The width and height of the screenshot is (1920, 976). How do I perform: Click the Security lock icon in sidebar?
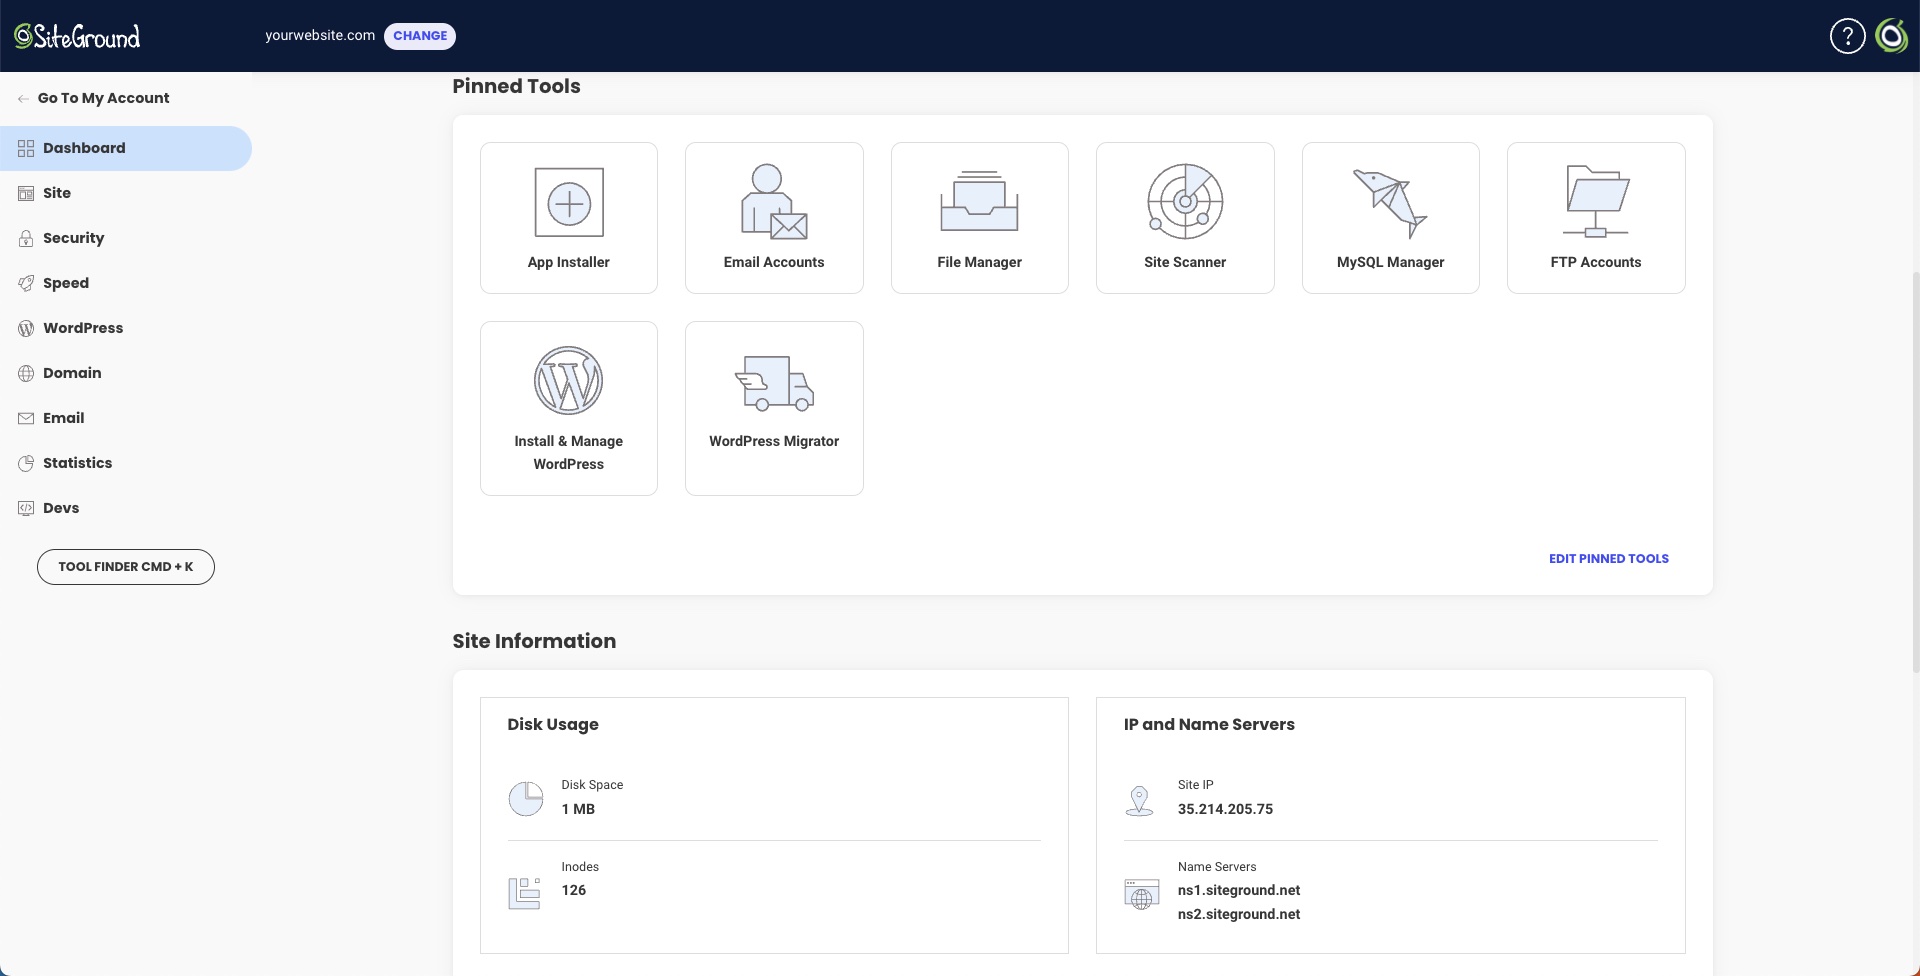click(26, 238)
